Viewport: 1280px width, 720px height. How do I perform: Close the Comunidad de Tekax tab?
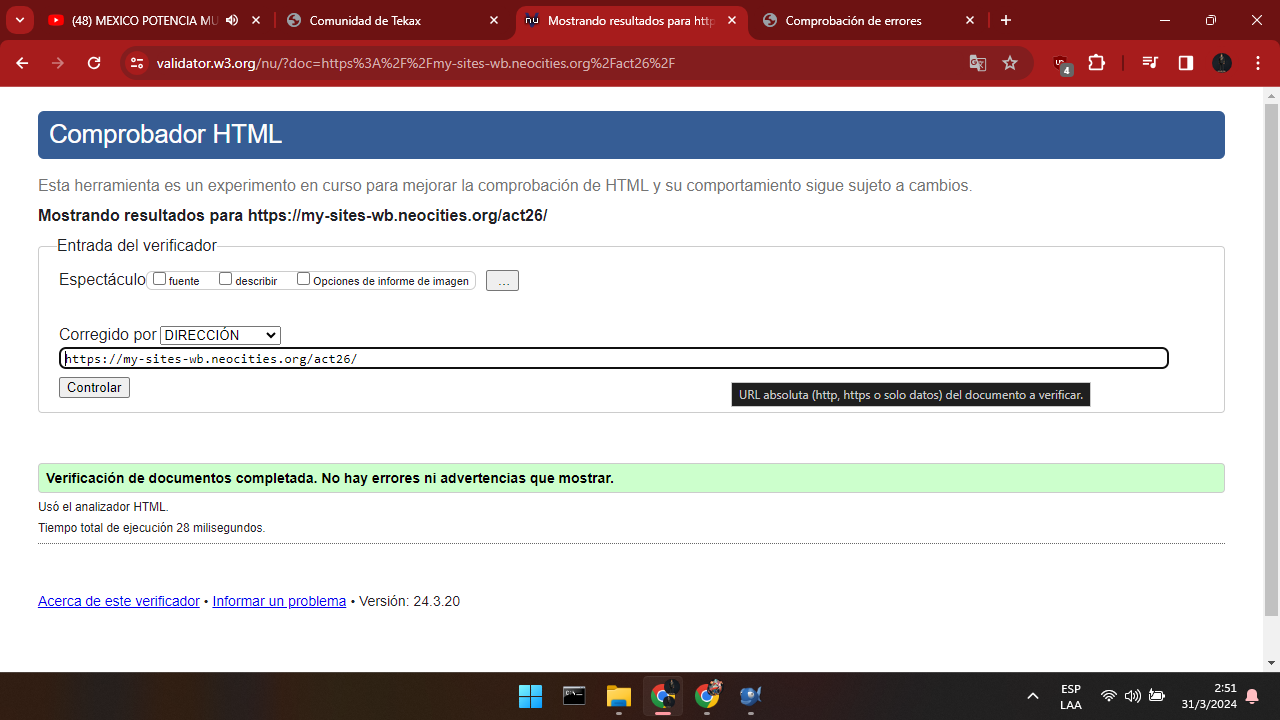(x=494, y=20)
